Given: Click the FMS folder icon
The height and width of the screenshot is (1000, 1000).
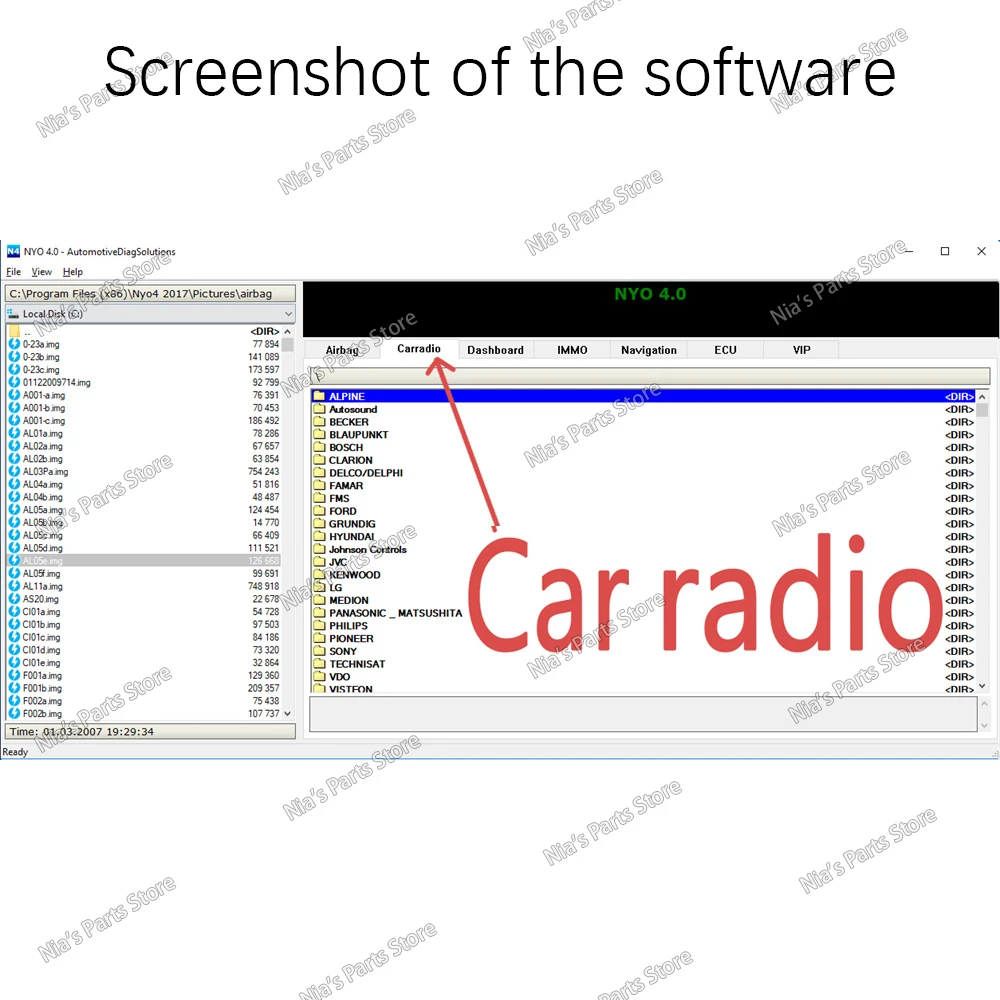Looking at the screenshot, I should click(x=320, y=498).
